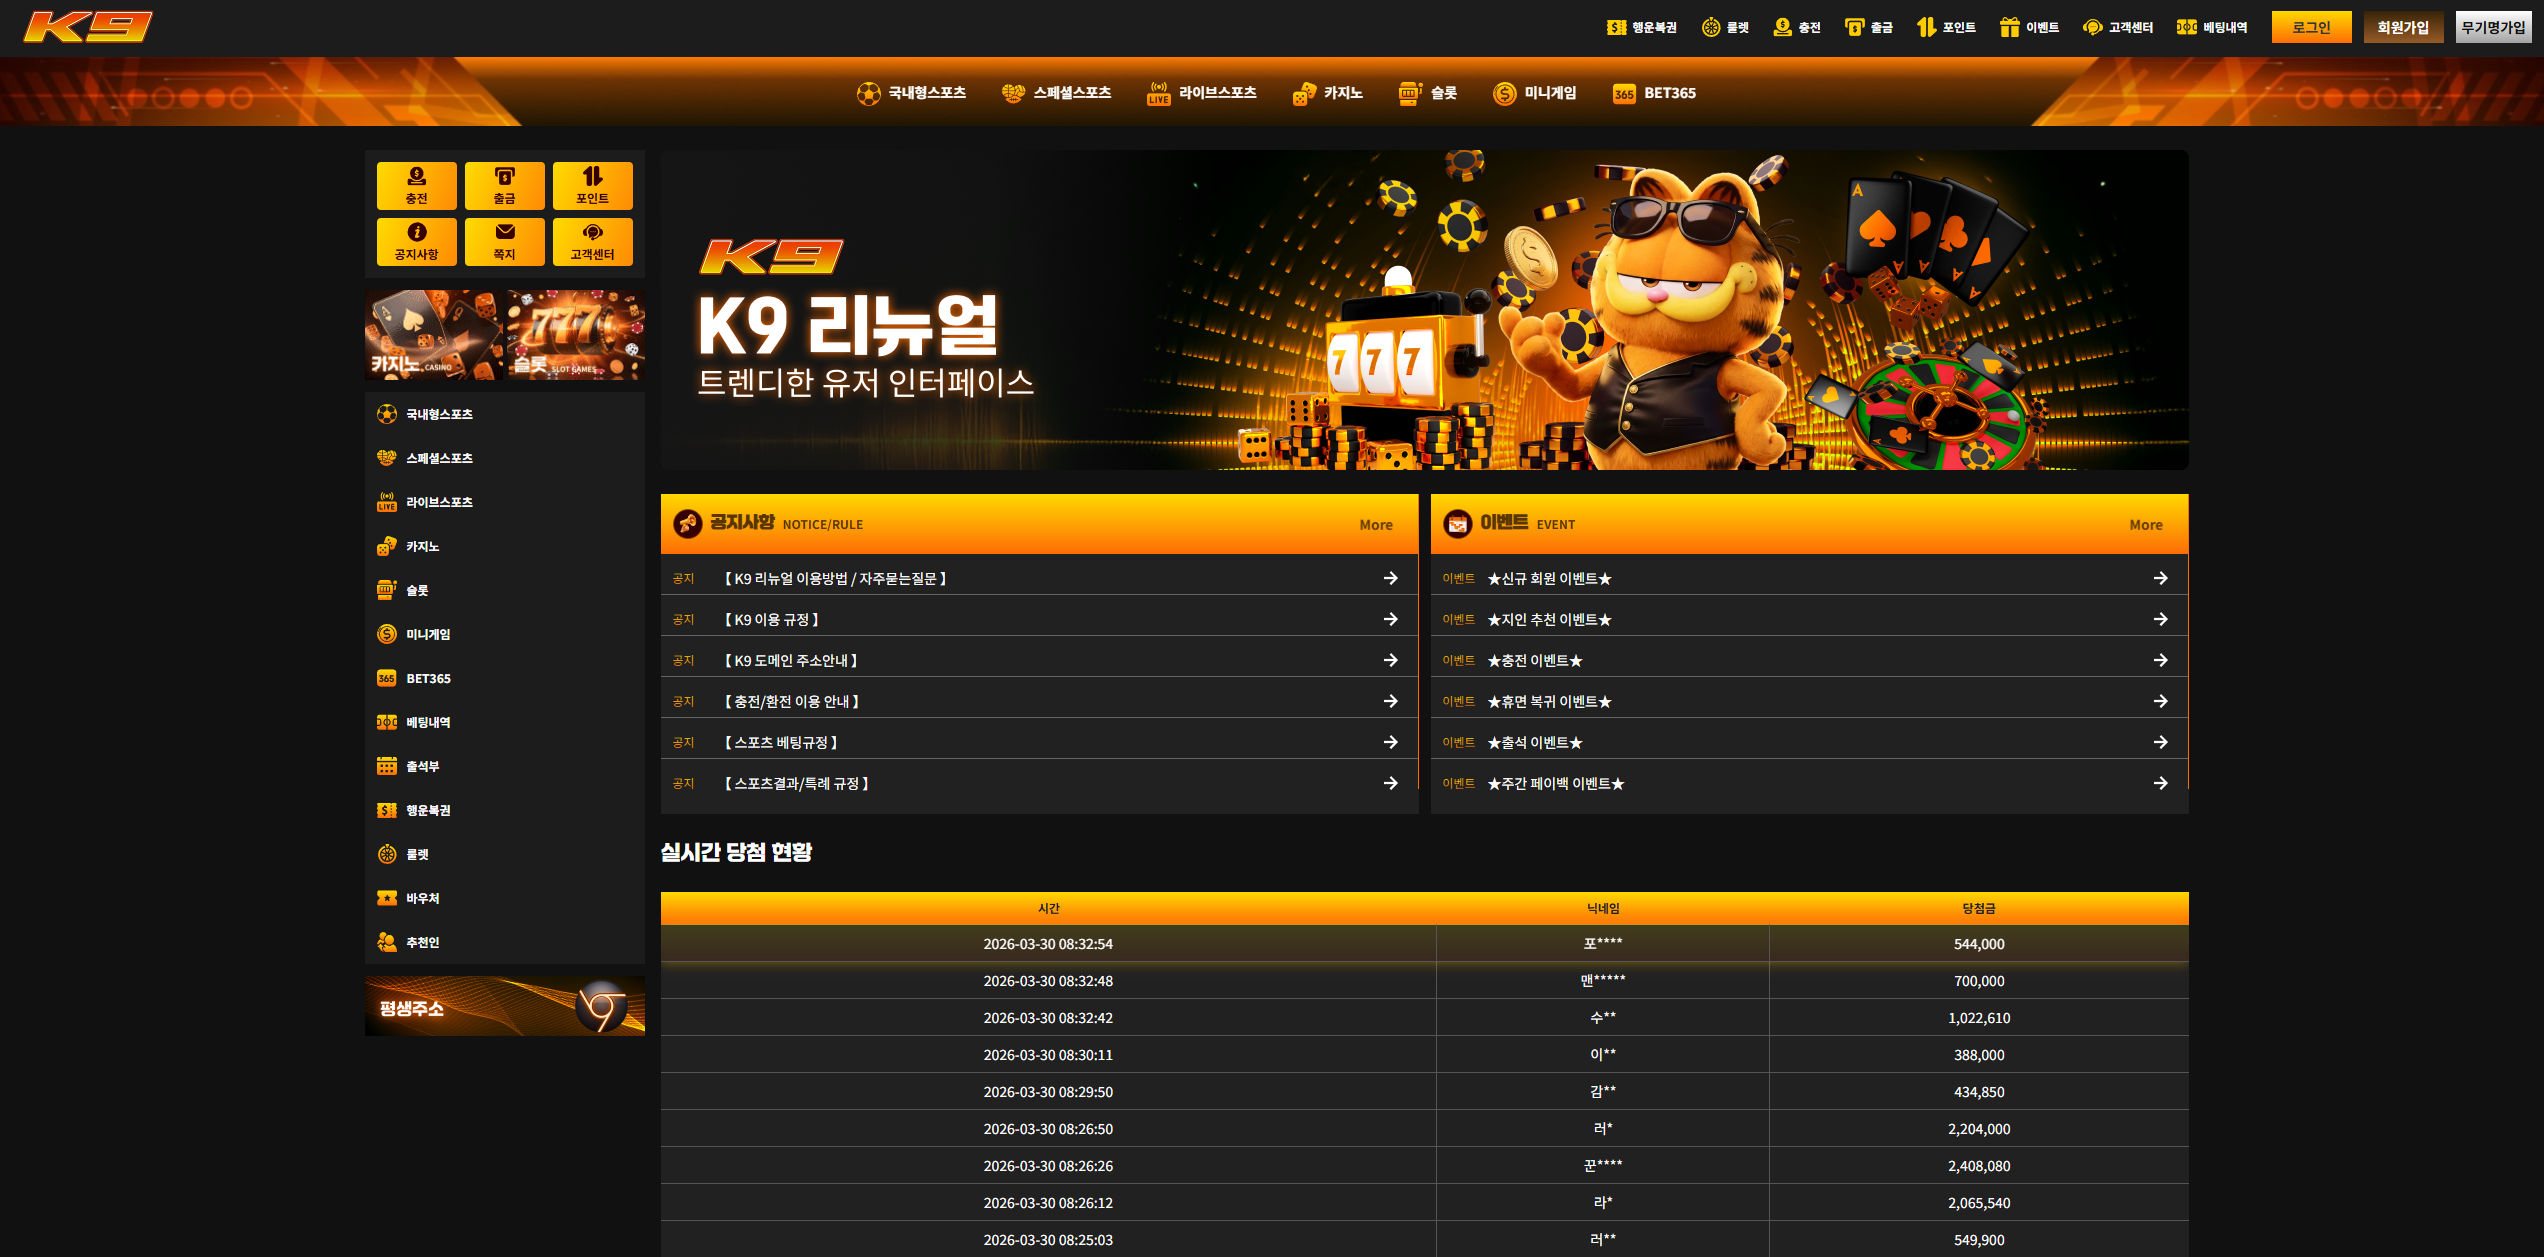Open the ★충전 이벤트★ event link
Screen dimensions: 2544x1257
1534,661
